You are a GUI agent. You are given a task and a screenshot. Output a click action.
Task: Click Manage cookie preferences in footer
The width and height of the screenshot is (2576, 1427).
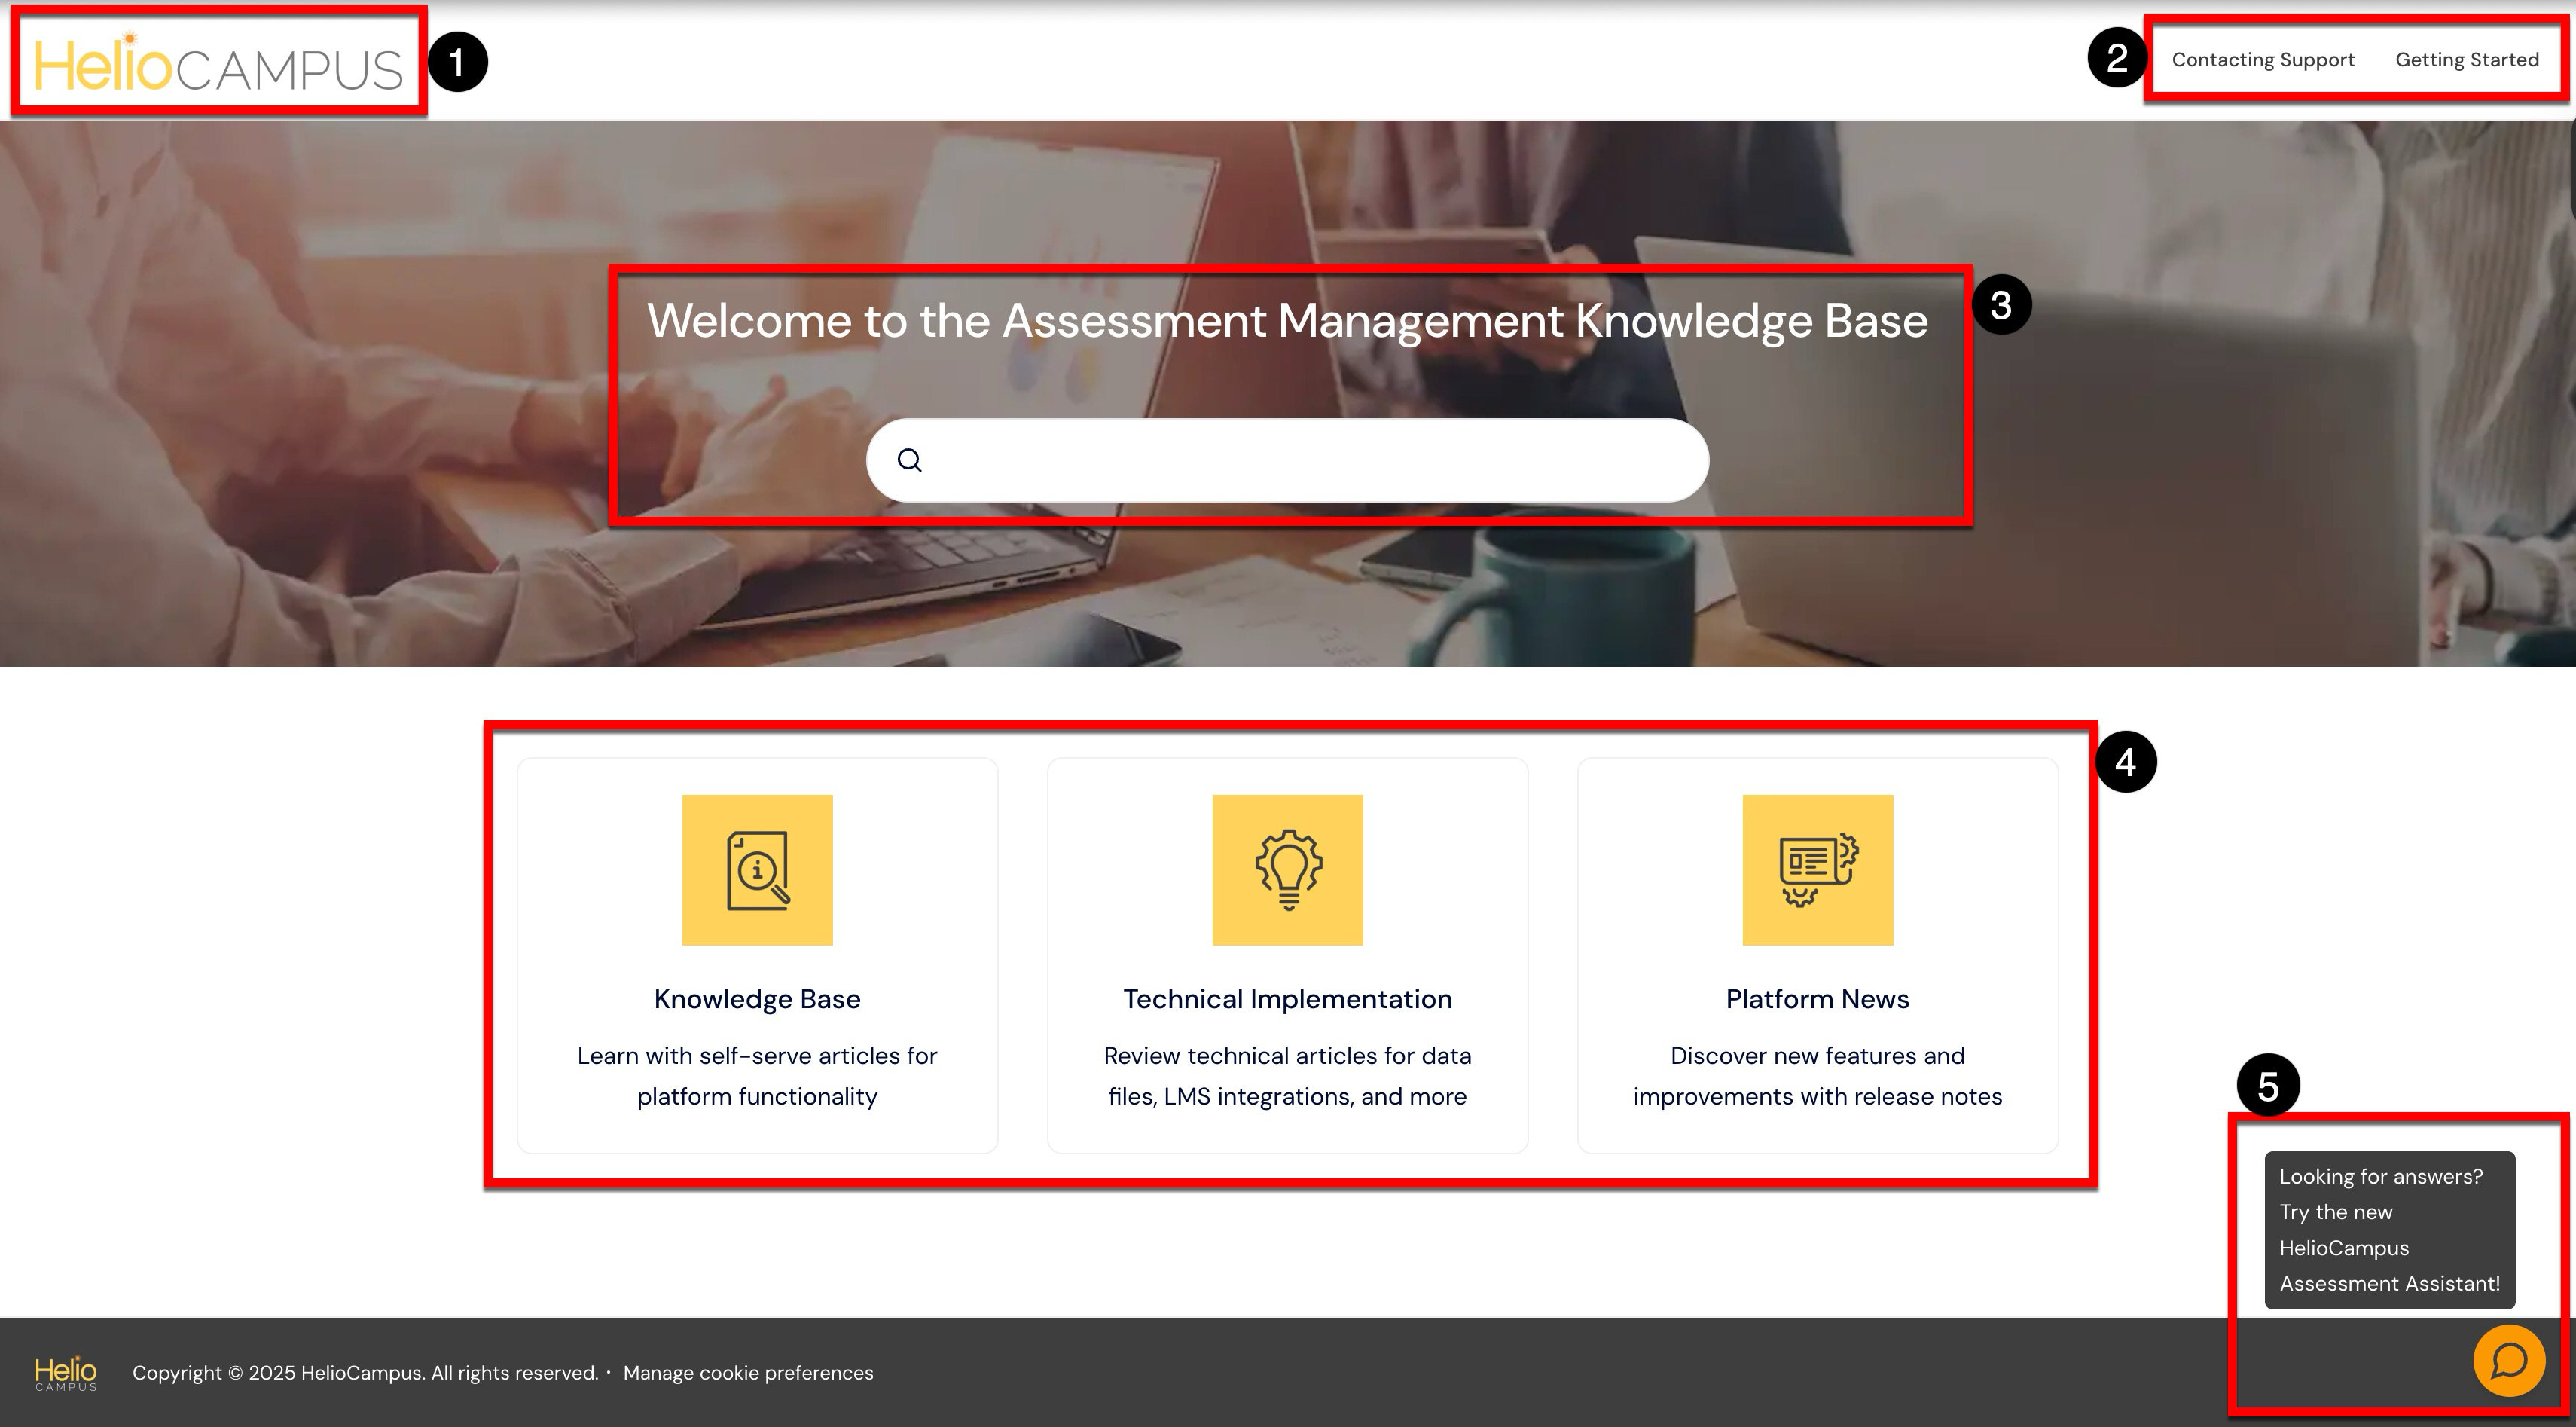click(x=748, y=1373)
